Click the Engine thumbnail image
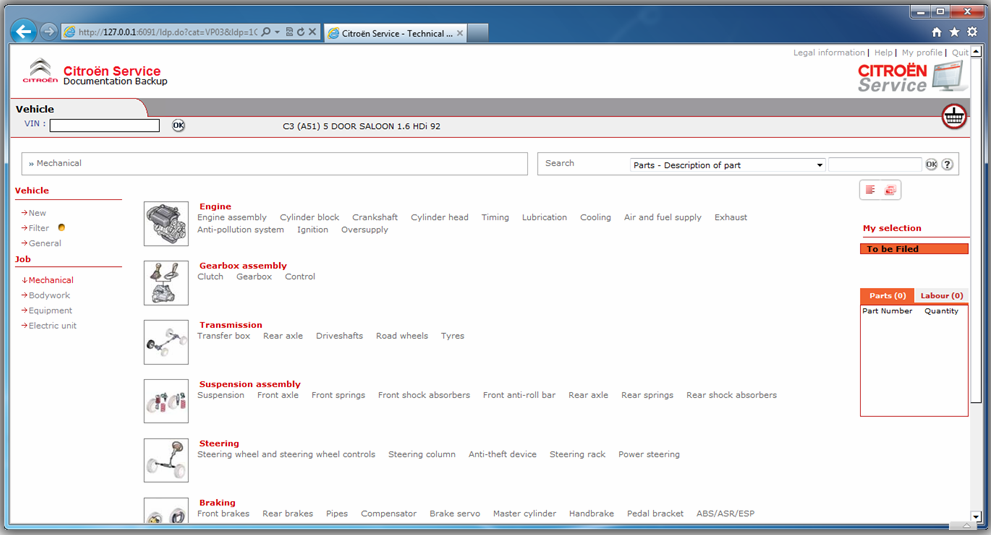The height and width of the screenshot is (535, 991). (x=166, y=223)
